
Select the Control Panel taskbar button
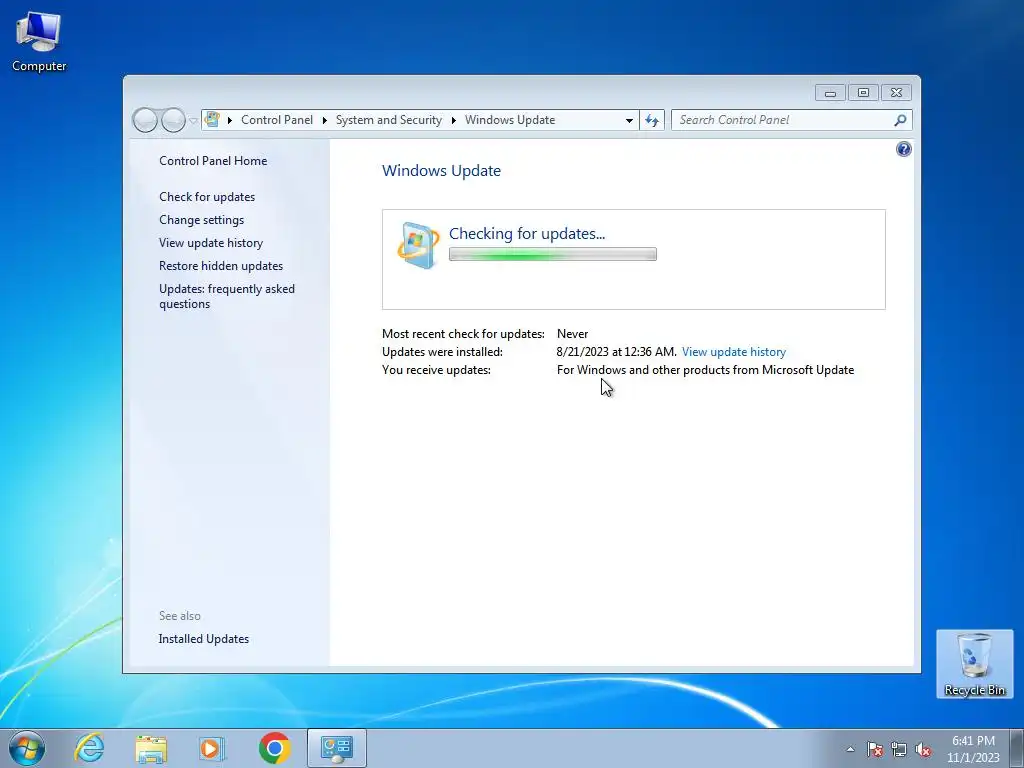pyautogui.click(x=336, y=748)
